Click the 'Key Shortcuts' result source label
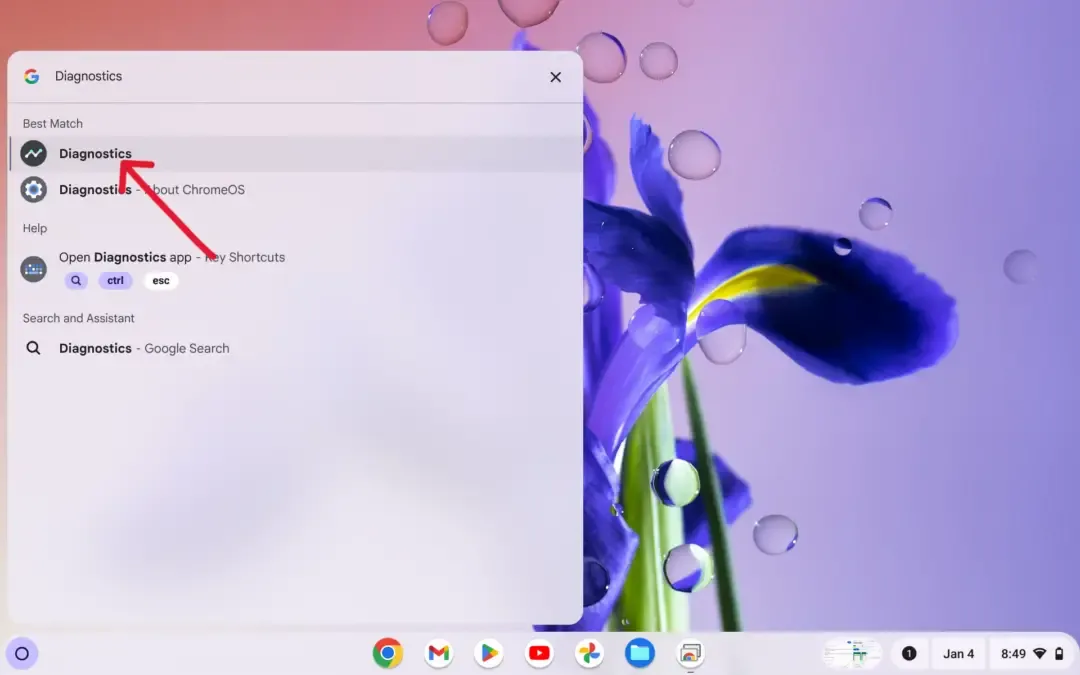This screenshot has width=1080, height=675. click(245, 258)
